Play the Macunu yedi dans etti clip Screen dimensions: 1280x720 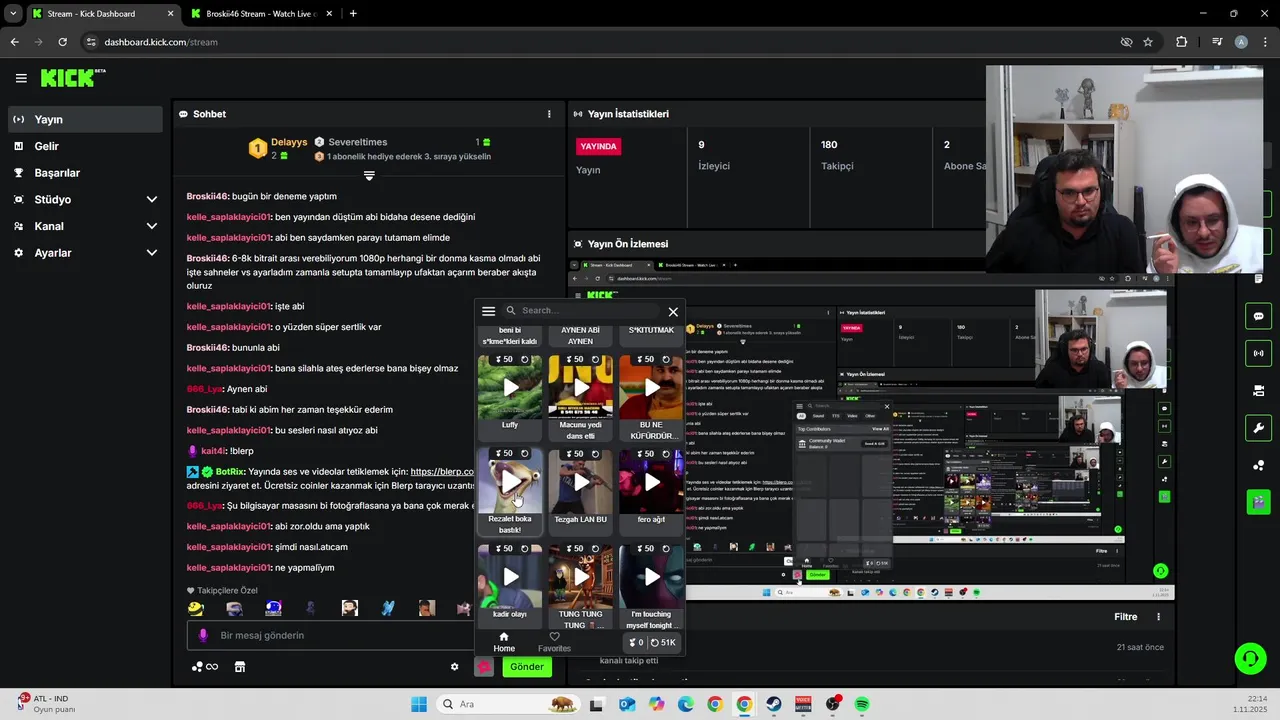(x=581, y=387)
